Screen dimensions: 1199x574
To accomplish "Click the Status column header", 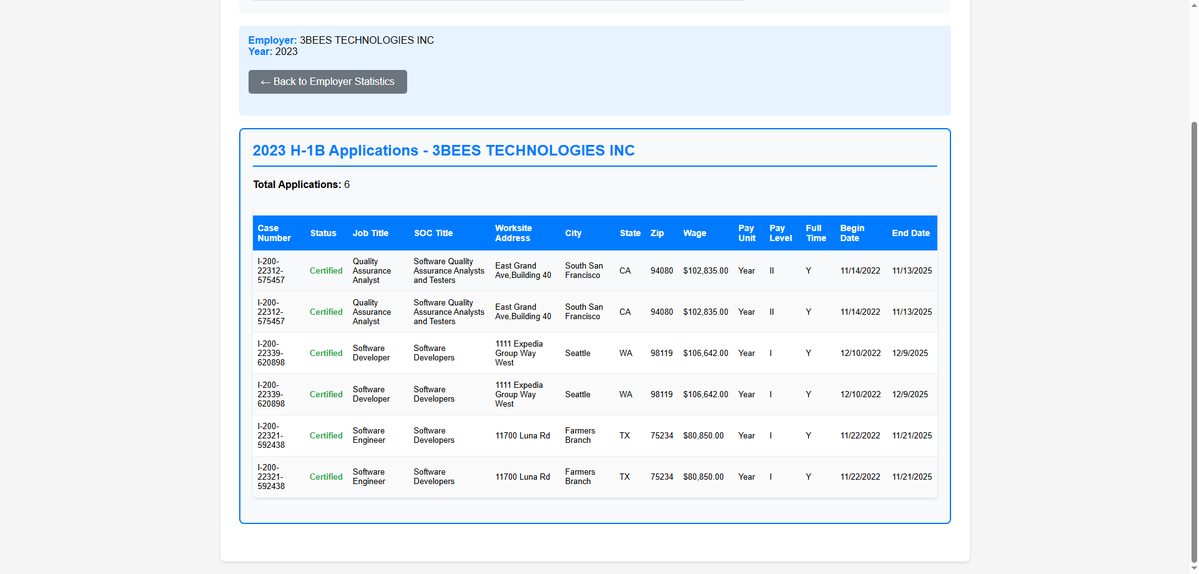I will coord(323,233).
